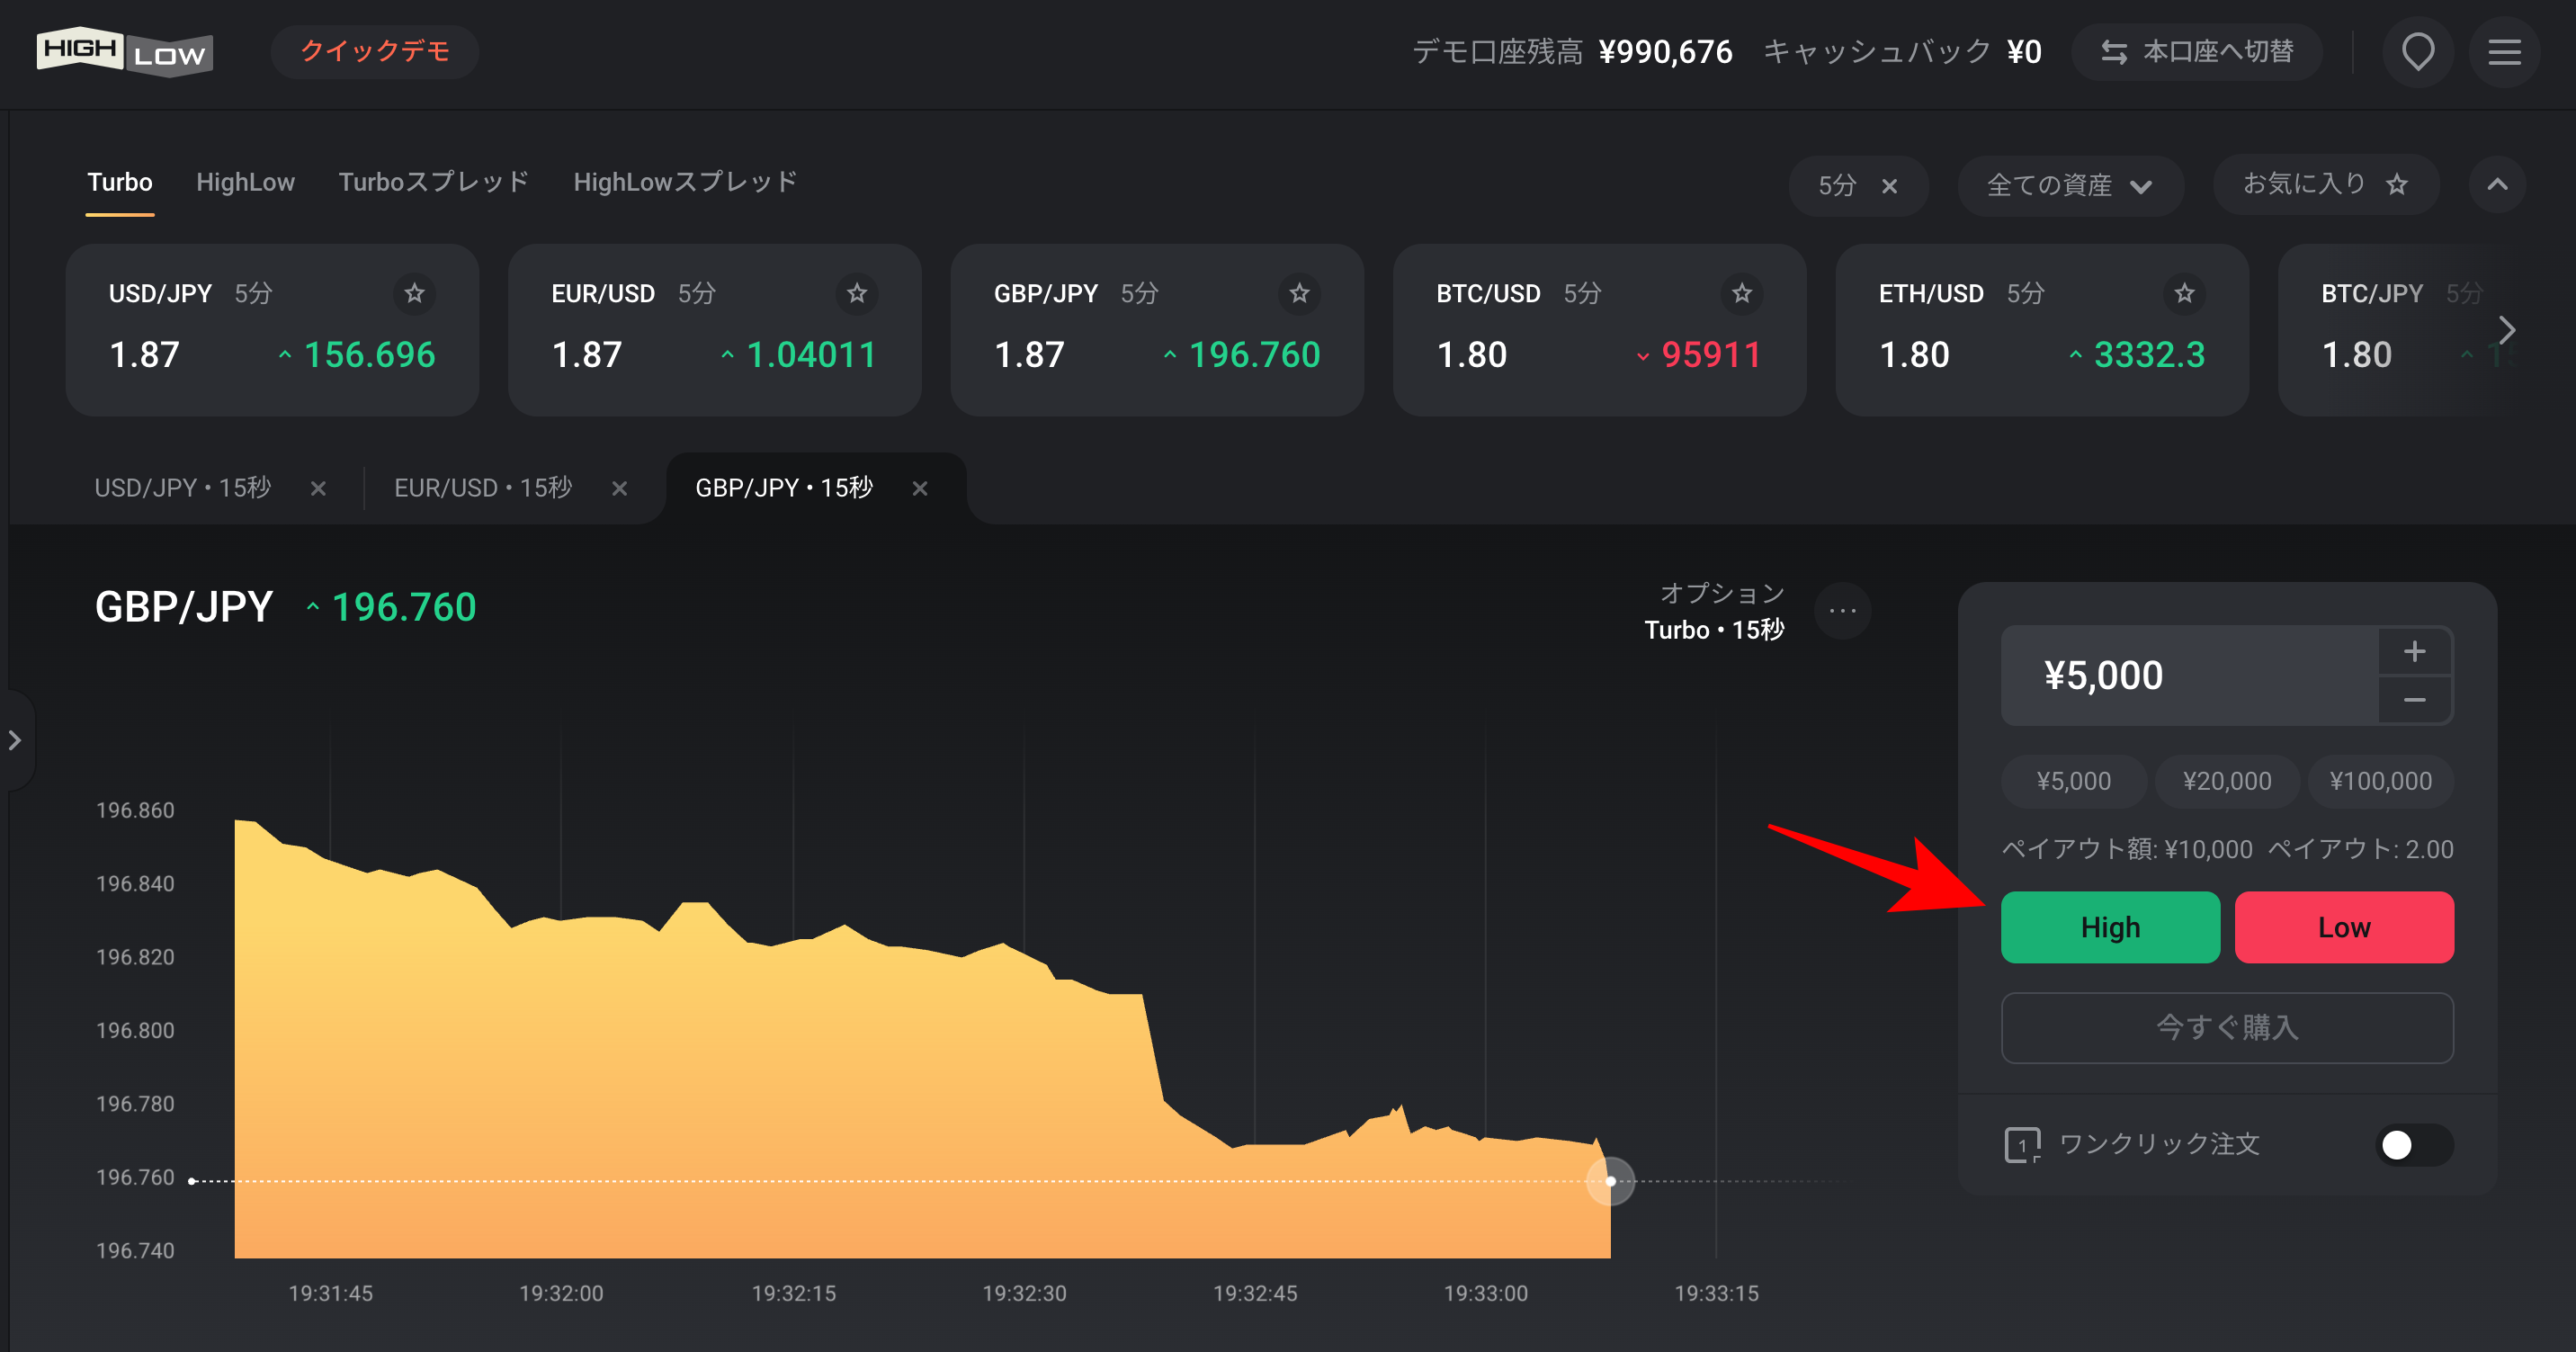Close the GBP/JPY・15秒 tab

tap(920, 488)
